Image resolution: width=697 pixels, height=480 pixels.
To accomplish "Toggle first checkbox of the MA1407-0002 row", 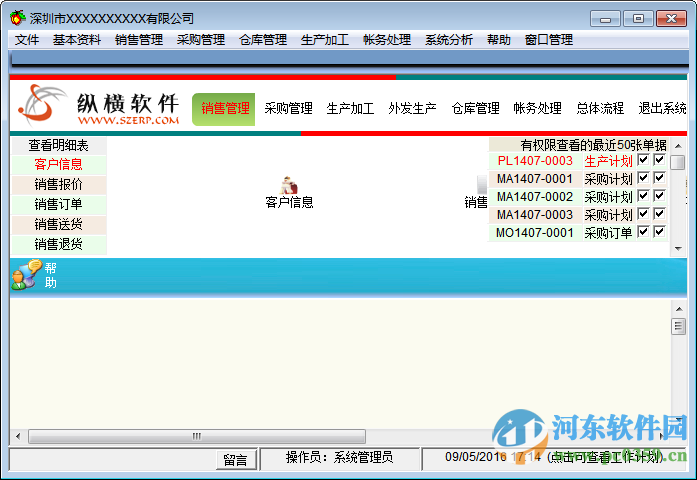I will 643,196.
